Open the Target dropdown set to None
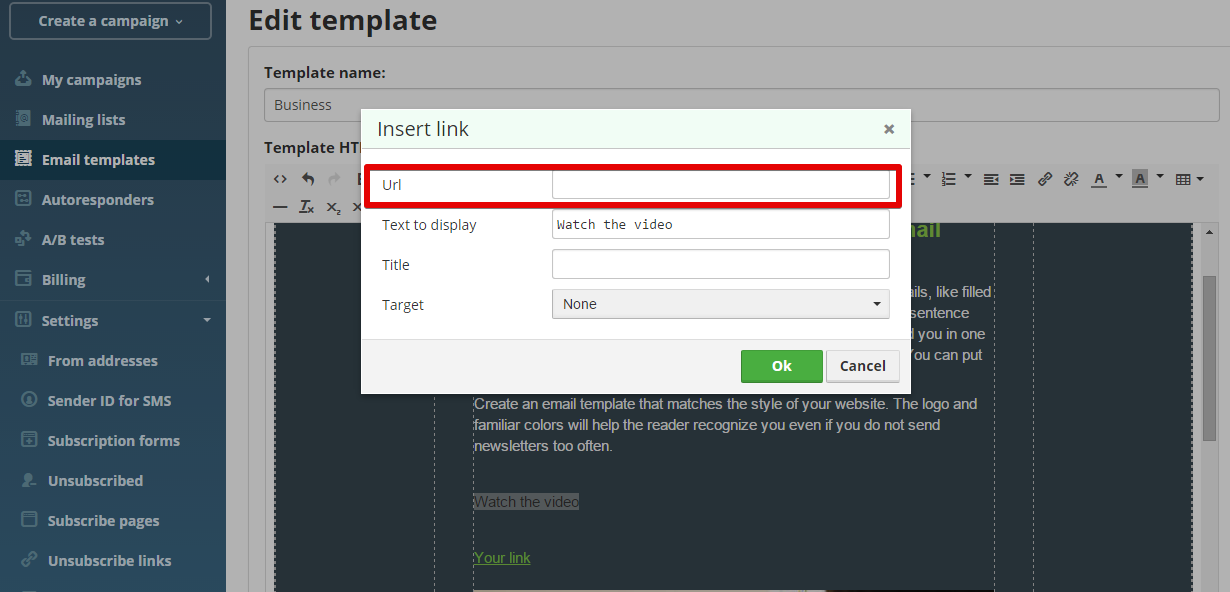 721,304
